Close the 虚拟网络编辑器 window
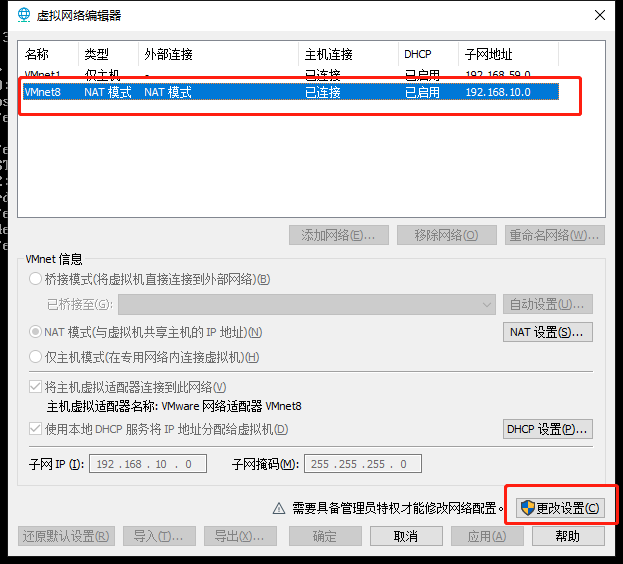Screen dimensions: 623x564 (600, 15)
